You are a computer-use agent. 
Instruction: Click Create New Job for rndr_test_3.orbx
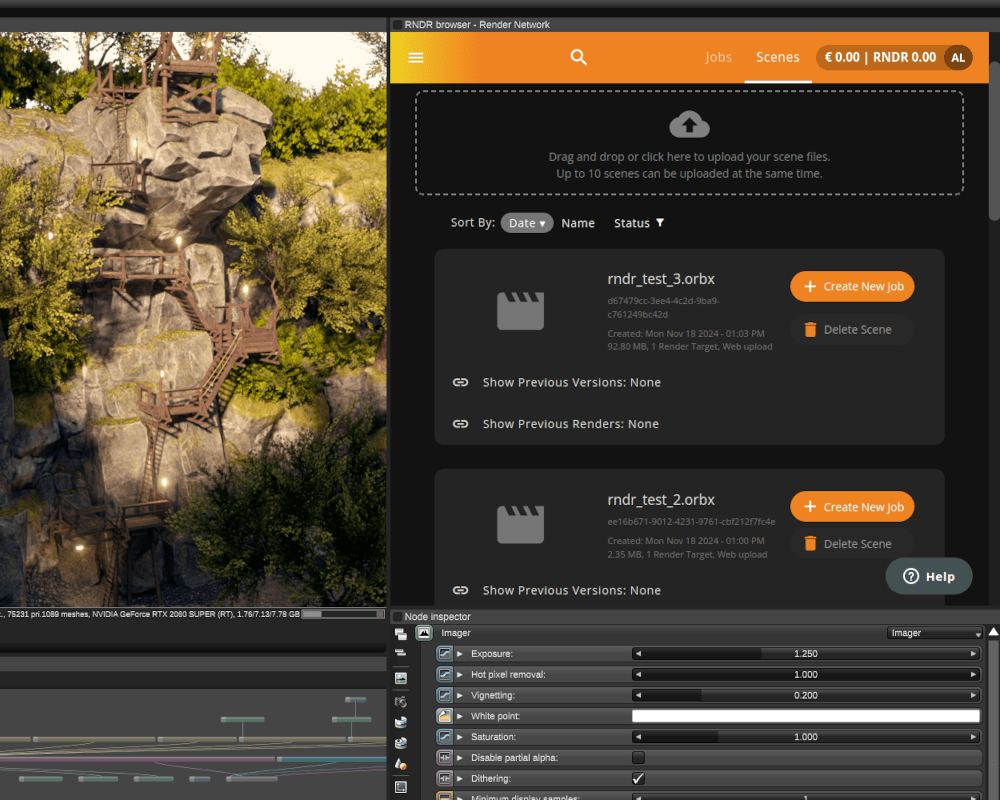[x=852, y=286]
